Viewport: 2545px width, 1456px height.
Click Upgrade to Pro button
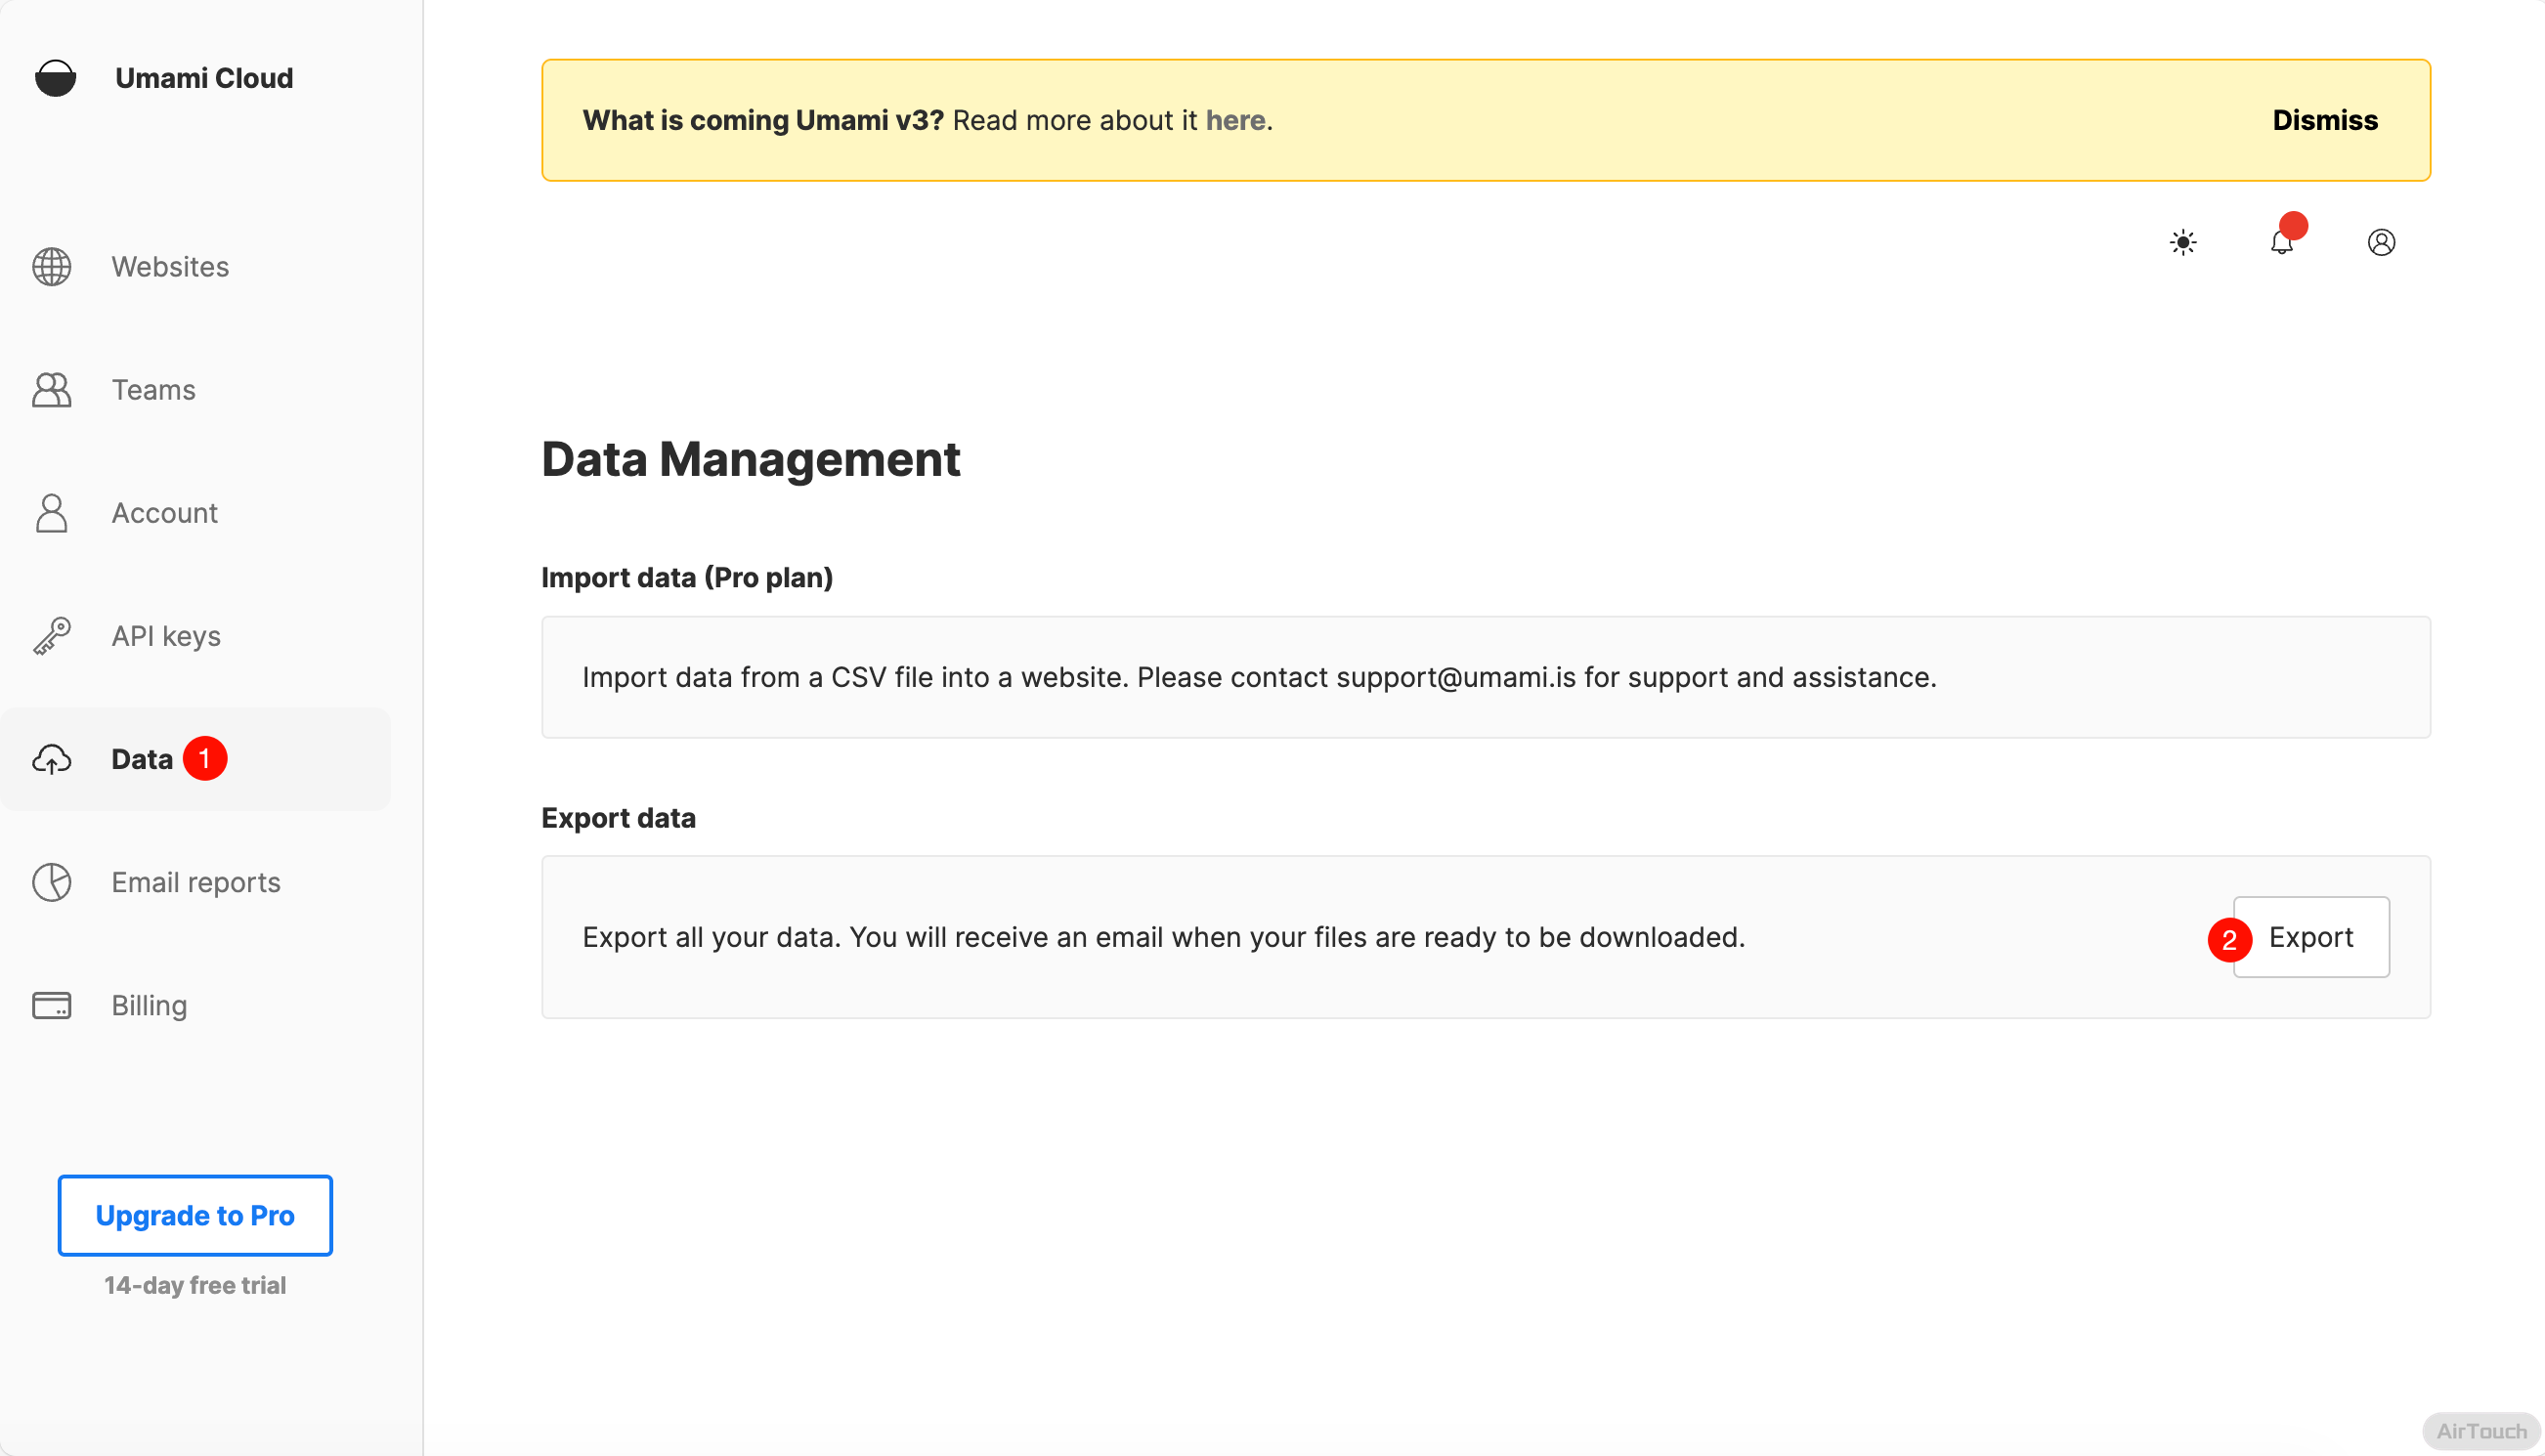[195, 1216]
